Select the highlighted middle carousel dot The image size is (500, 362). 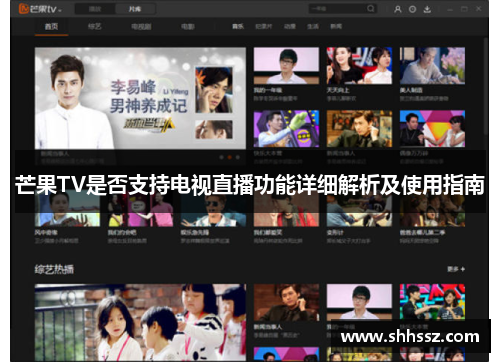click(x=229, y=157)
